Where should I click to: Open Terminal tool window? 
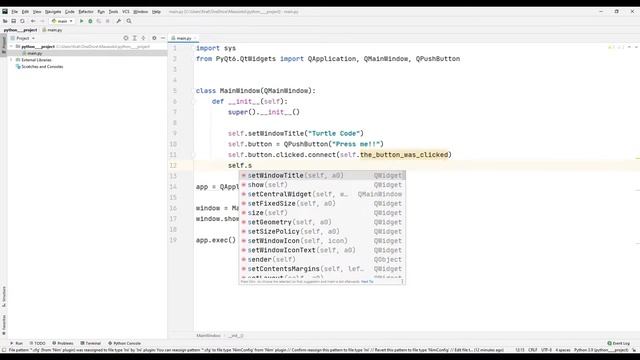point(91,343)
